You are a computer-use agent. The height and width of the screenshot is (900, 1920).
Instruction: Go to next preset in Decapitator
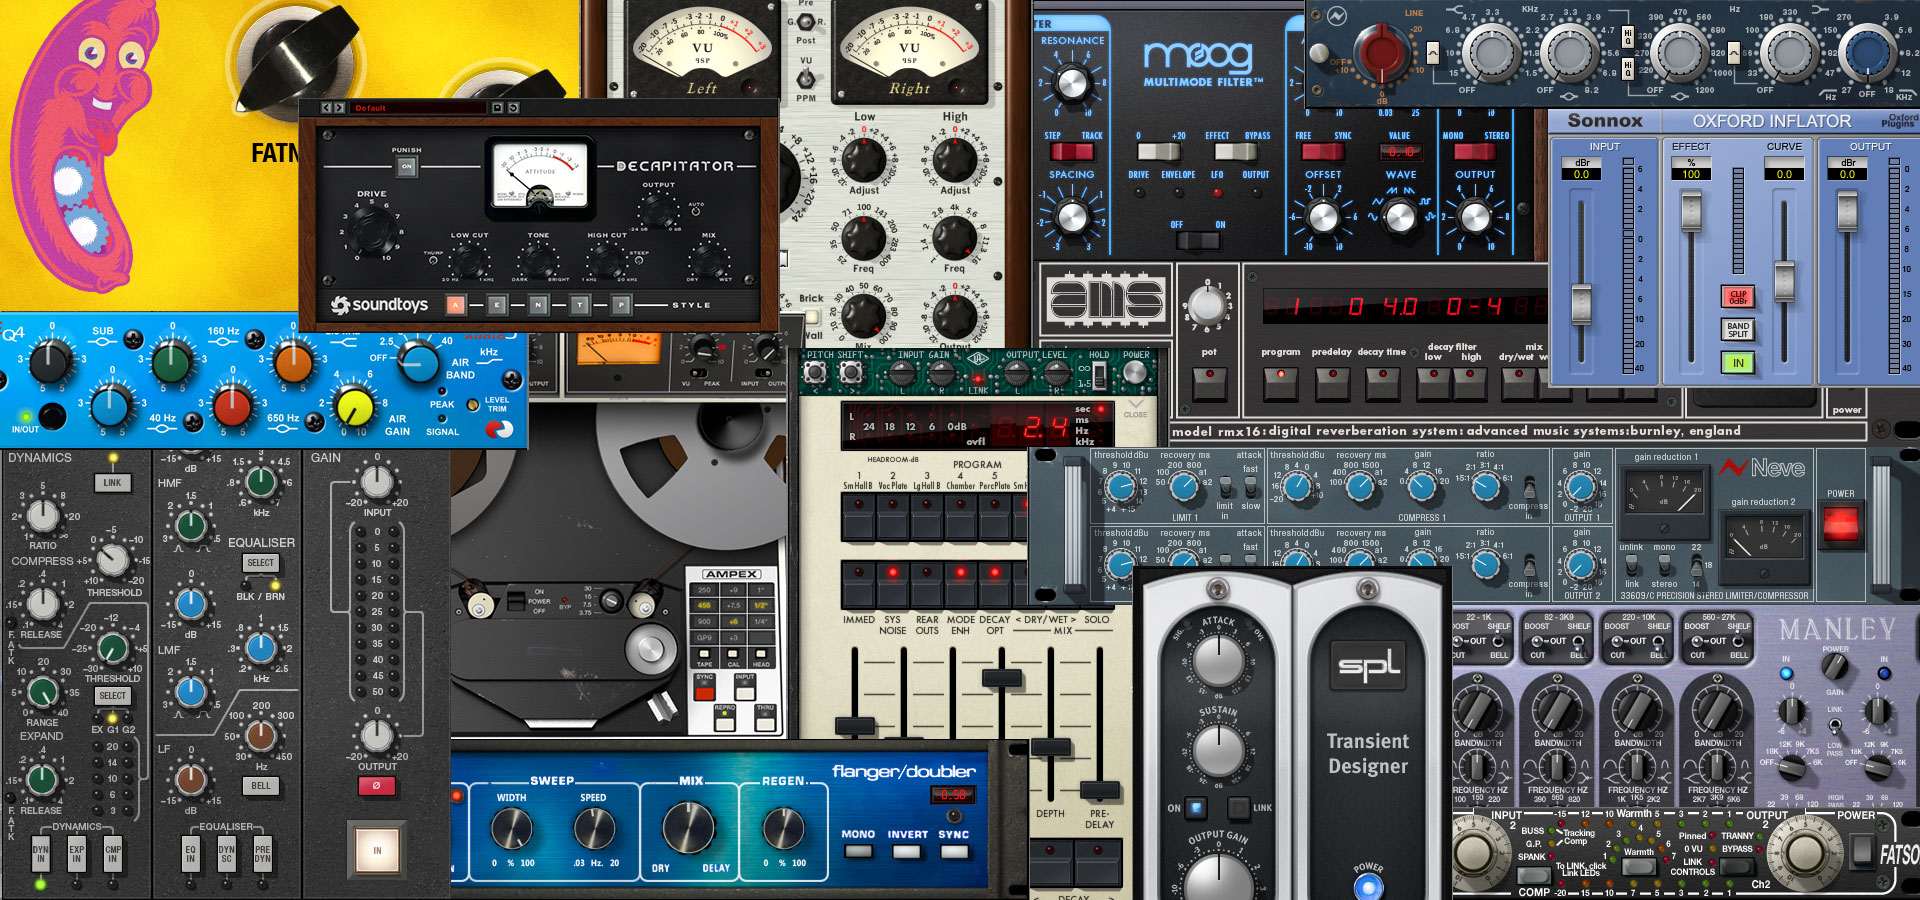339,107
